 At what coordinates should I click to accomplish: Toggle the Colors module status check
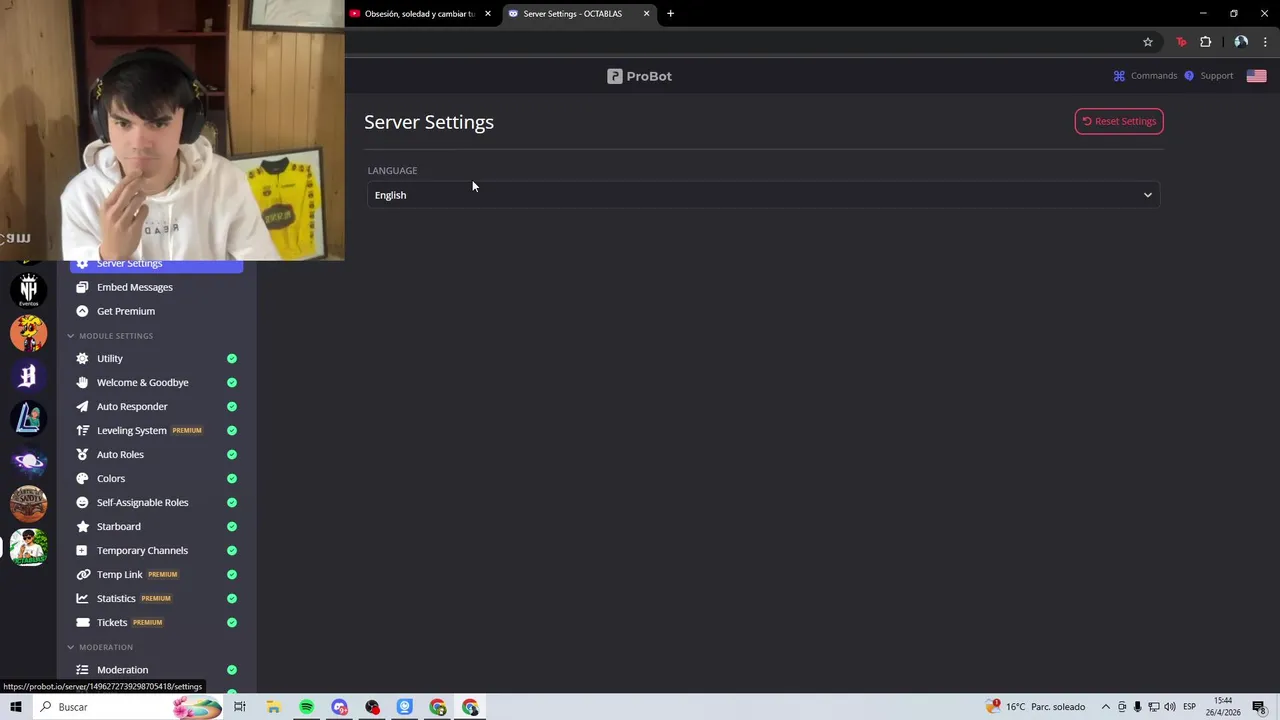click(232, 478)
